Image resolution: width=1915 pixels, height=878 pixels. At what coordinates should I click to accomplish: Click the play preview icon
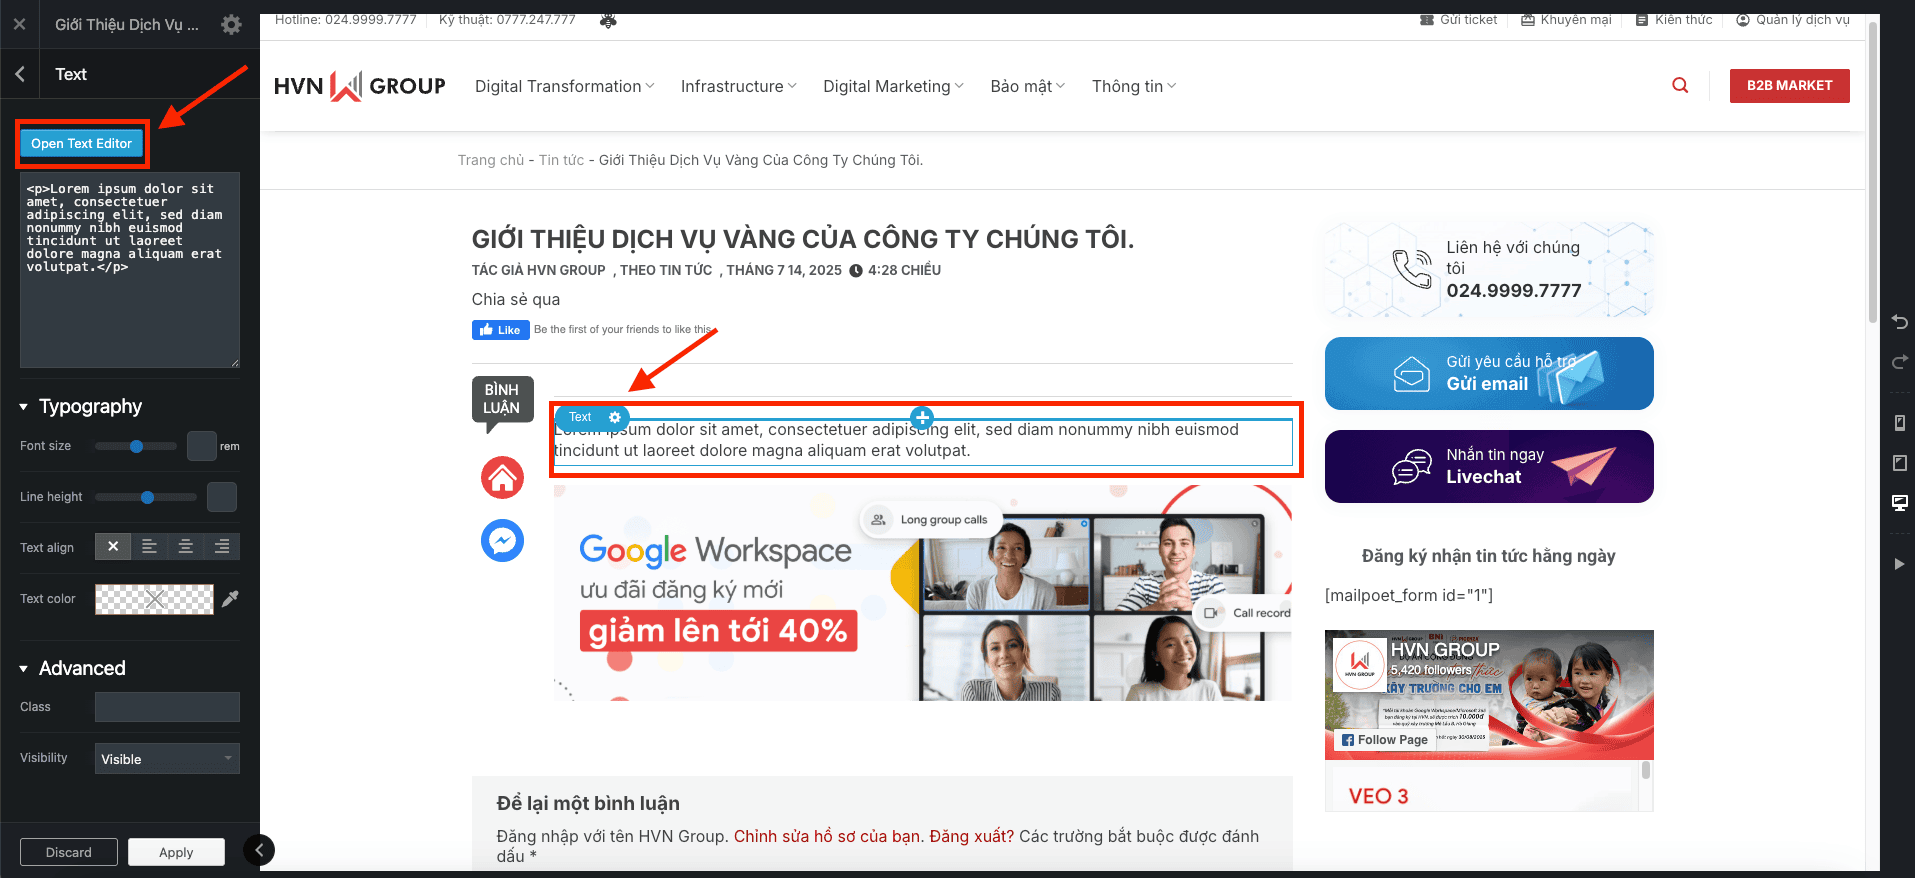click(1899, 564)
